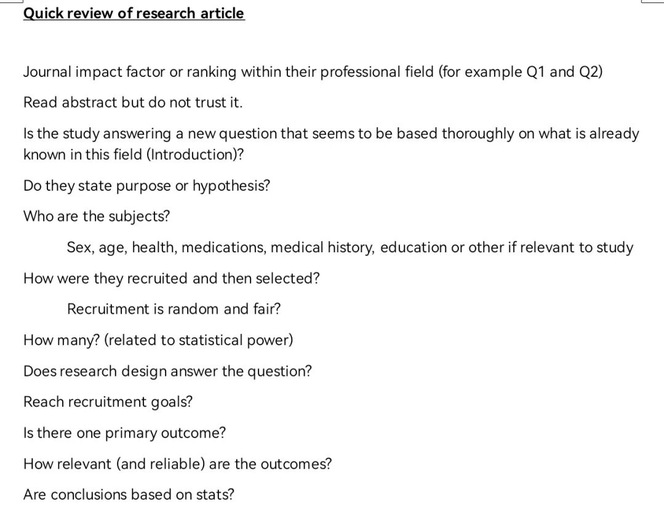Screen dimensions: 664x507
Task: Click the "Who are the subjects?" line
Action: [96, 216]
